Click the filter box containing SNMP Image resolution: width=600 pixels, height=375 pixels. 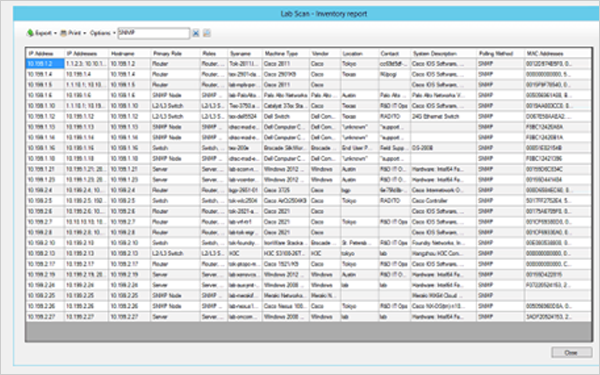(153, 33)
